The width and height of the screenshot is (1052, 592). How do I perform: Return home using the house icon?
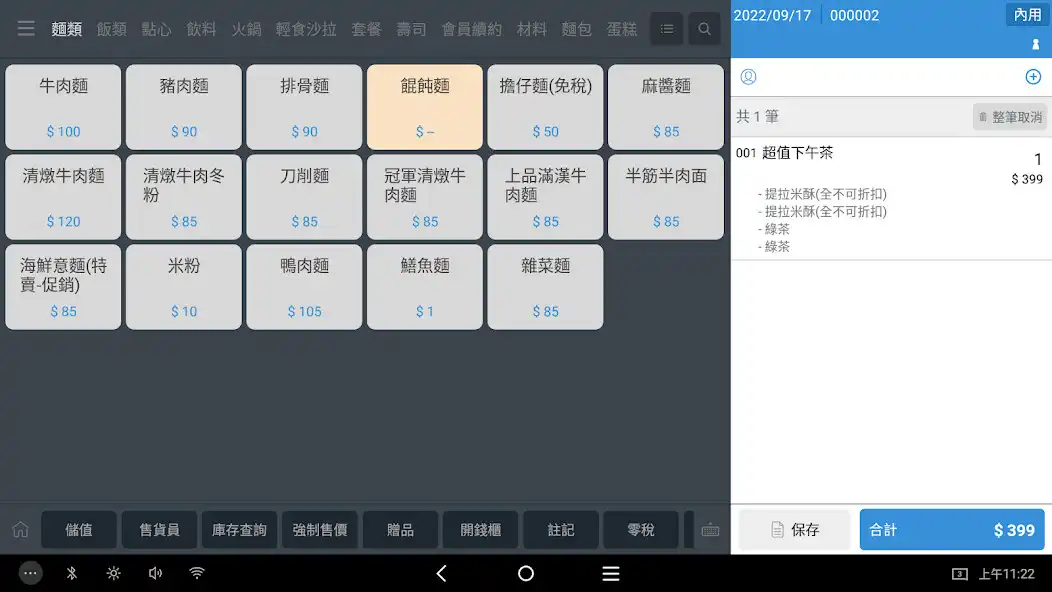point(19,530)
